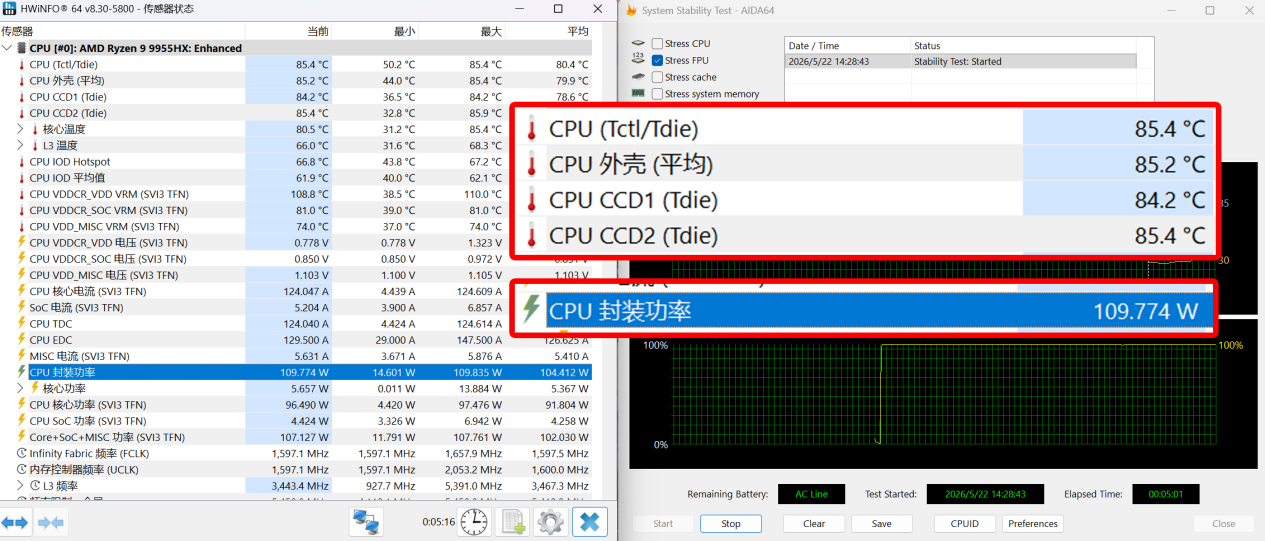Click the Test Started 2026/5/22 14:28:43 field

(x=985, y=494)
